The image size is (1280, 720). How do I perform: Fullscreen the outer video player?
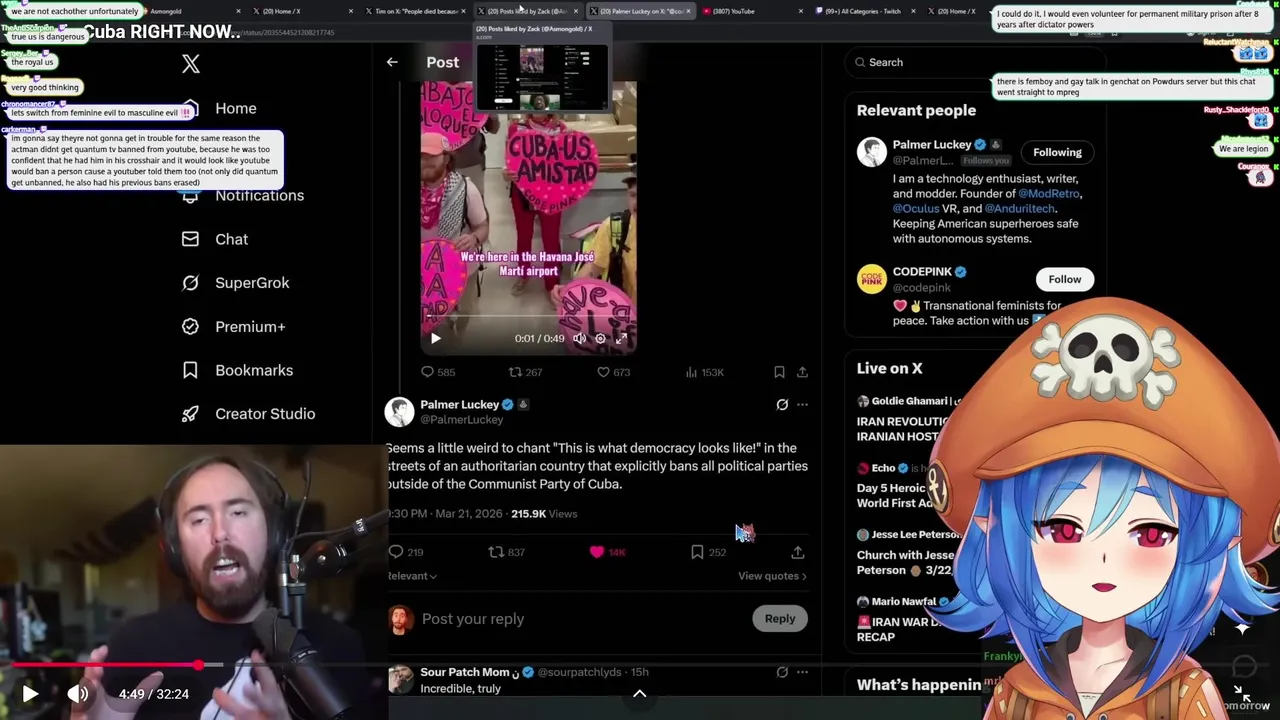coord(1241,694)
